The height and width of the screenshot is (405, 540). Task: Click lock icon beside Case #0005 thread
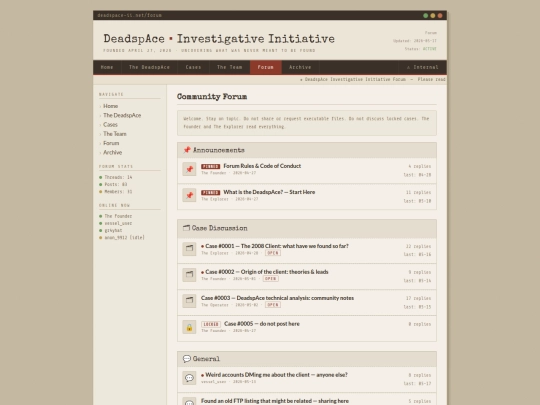point(189,327)
